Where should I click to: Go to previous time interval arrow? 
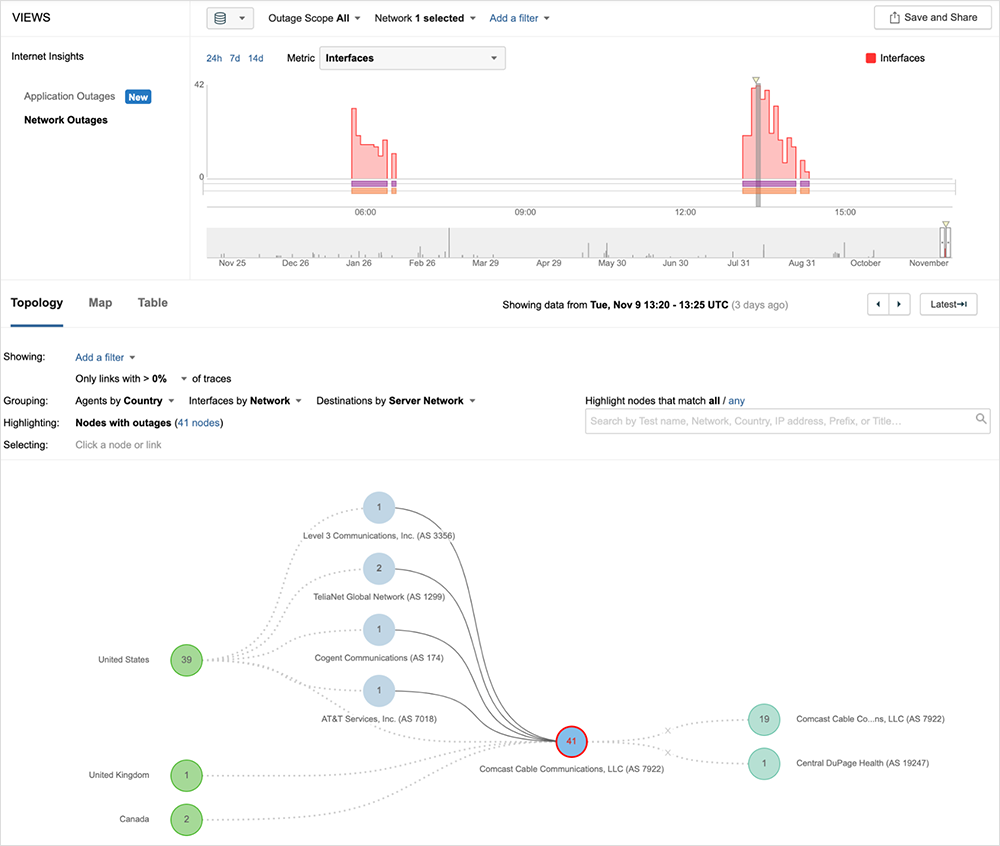(x=878, y=304)
